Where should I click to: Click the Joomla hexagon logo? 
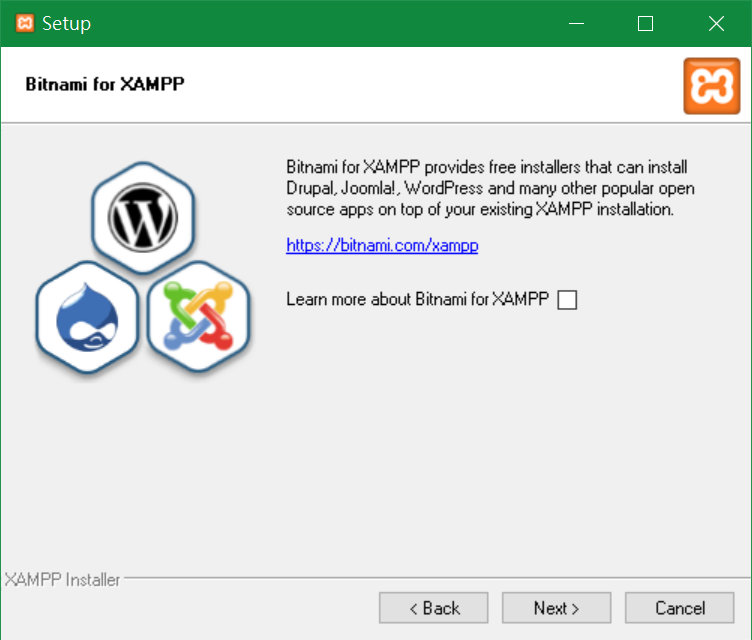pos(199,317)
